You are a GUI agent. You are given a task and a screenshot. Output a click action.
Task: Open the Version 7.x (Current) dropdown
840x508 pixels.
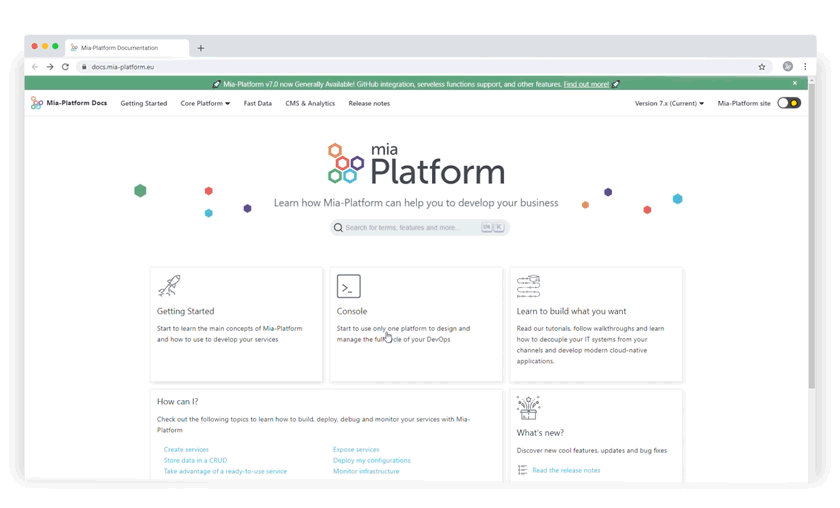(669, 103)
